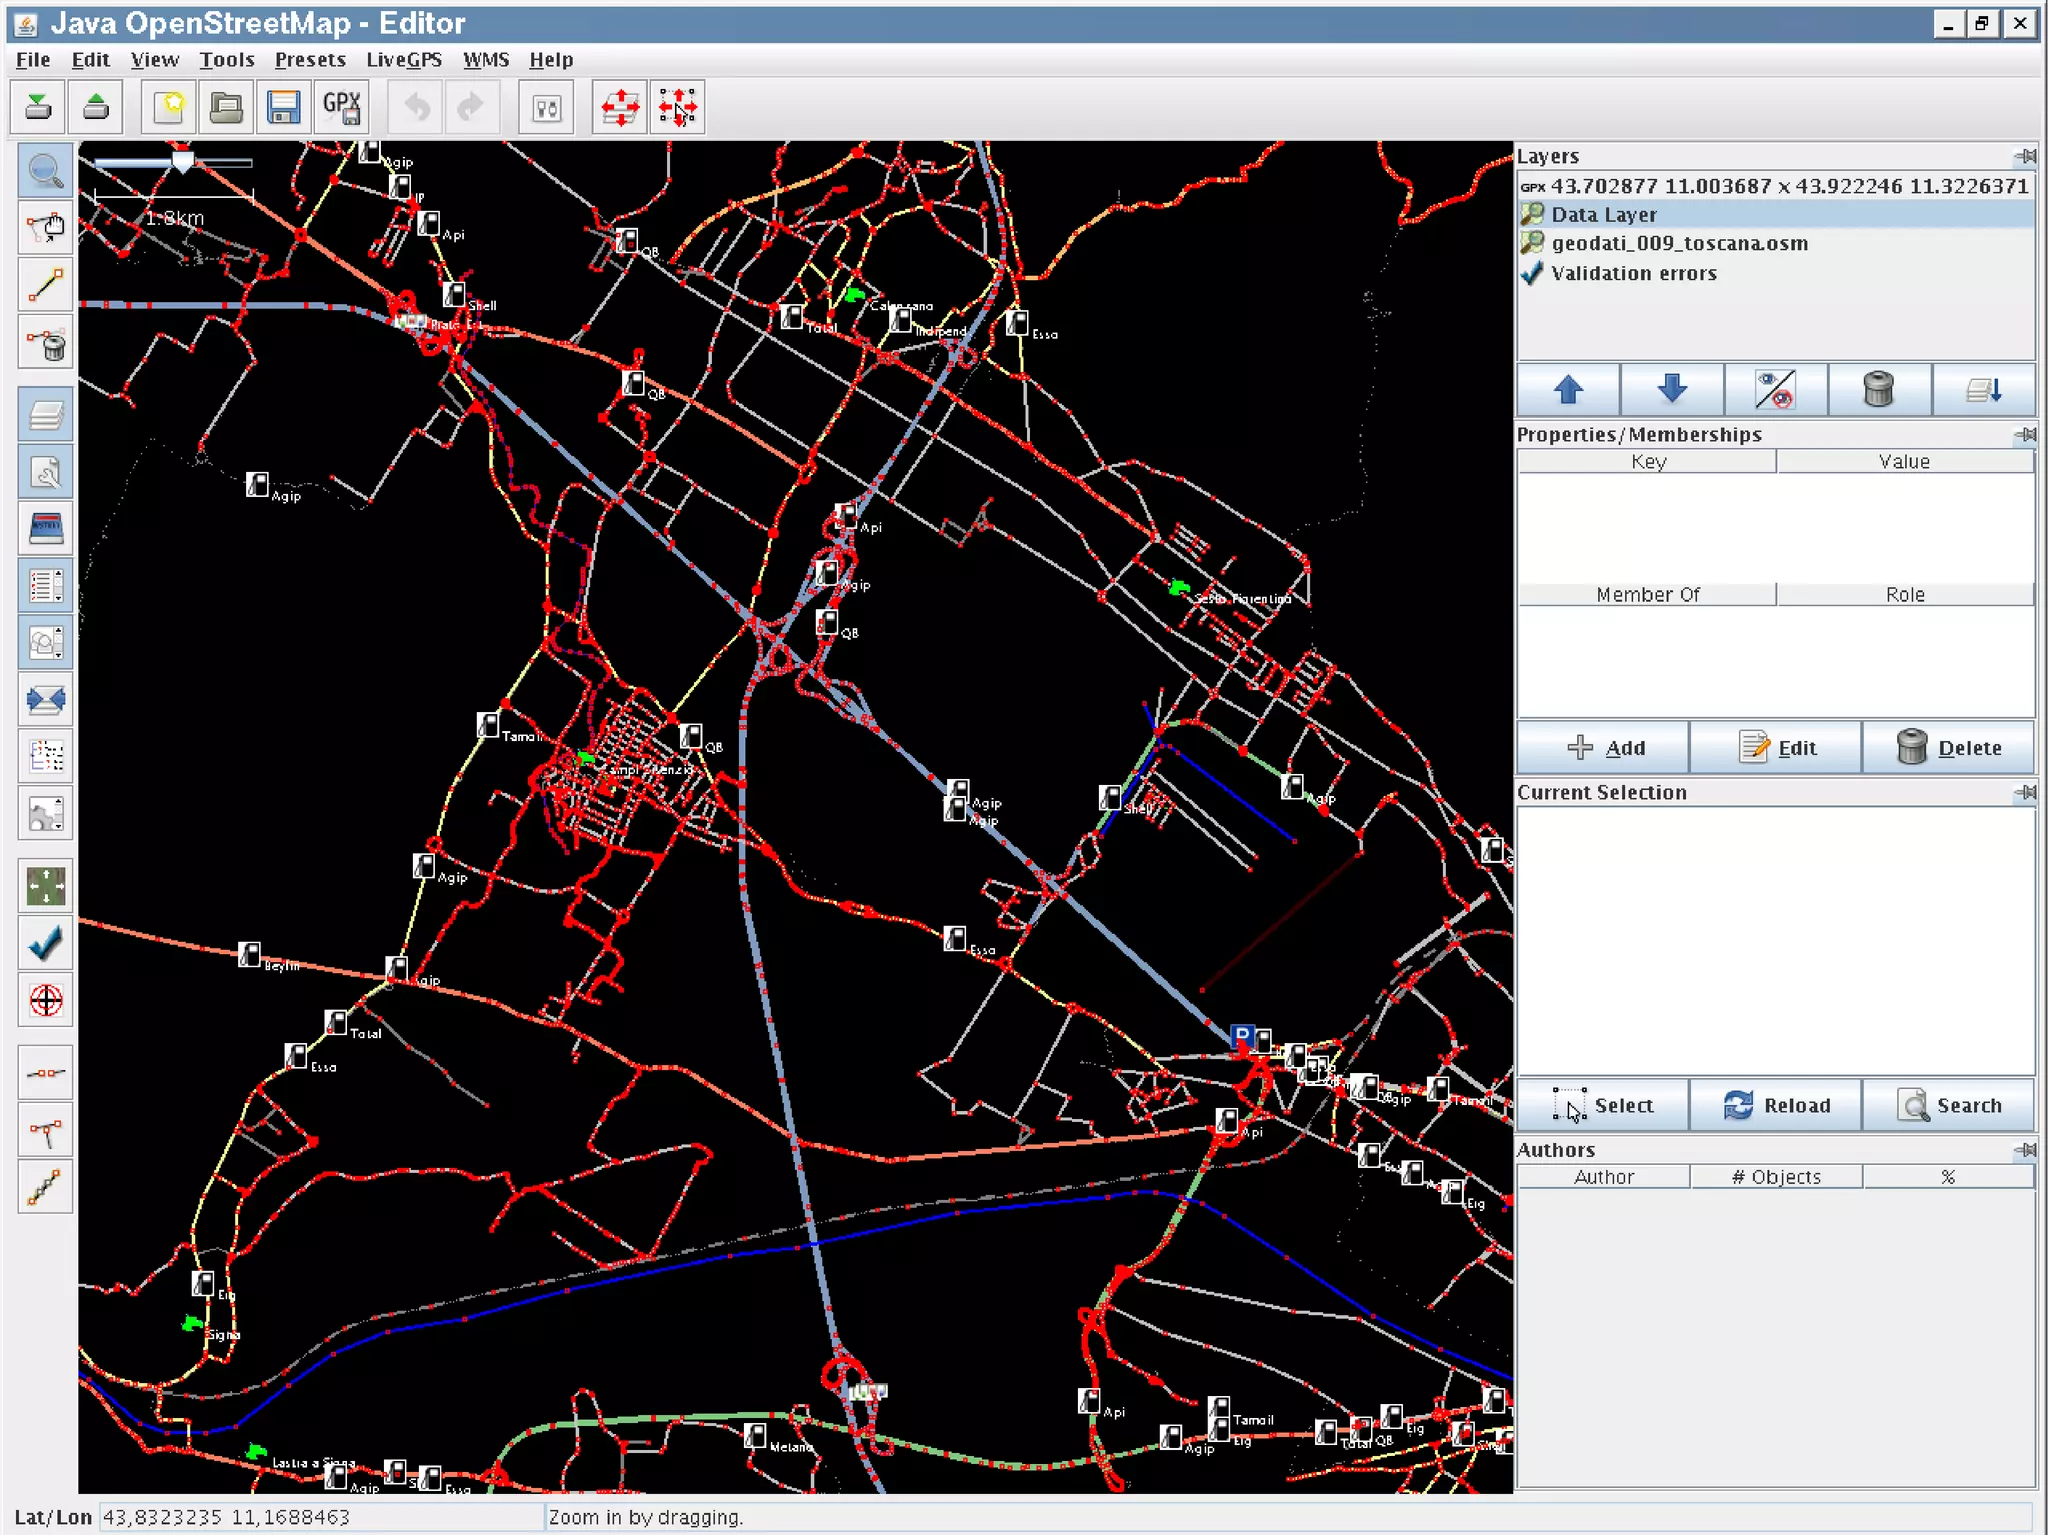
Task: Move the selected layer down with blue arrow
Action: [x=1672, y=389]
